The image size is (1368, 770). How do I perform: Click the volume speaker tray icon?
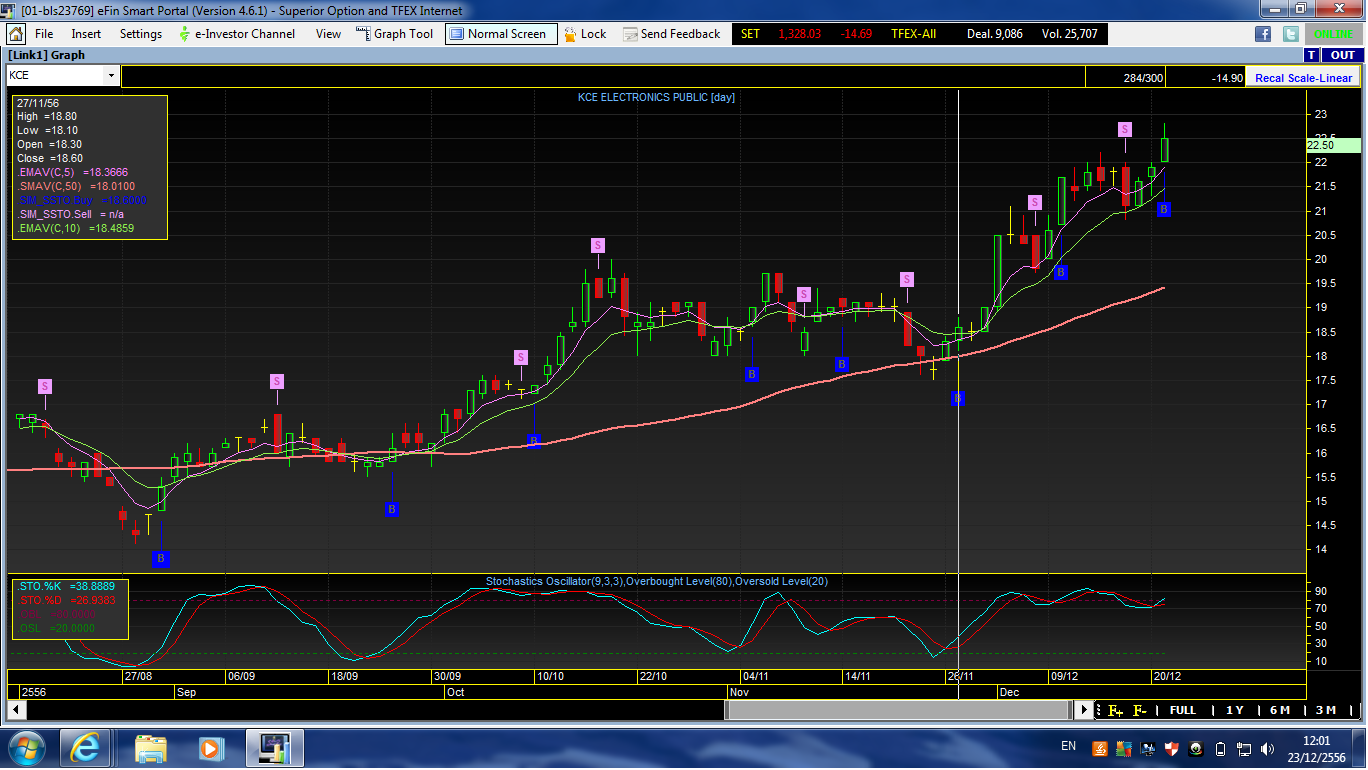pos(1269,748)
